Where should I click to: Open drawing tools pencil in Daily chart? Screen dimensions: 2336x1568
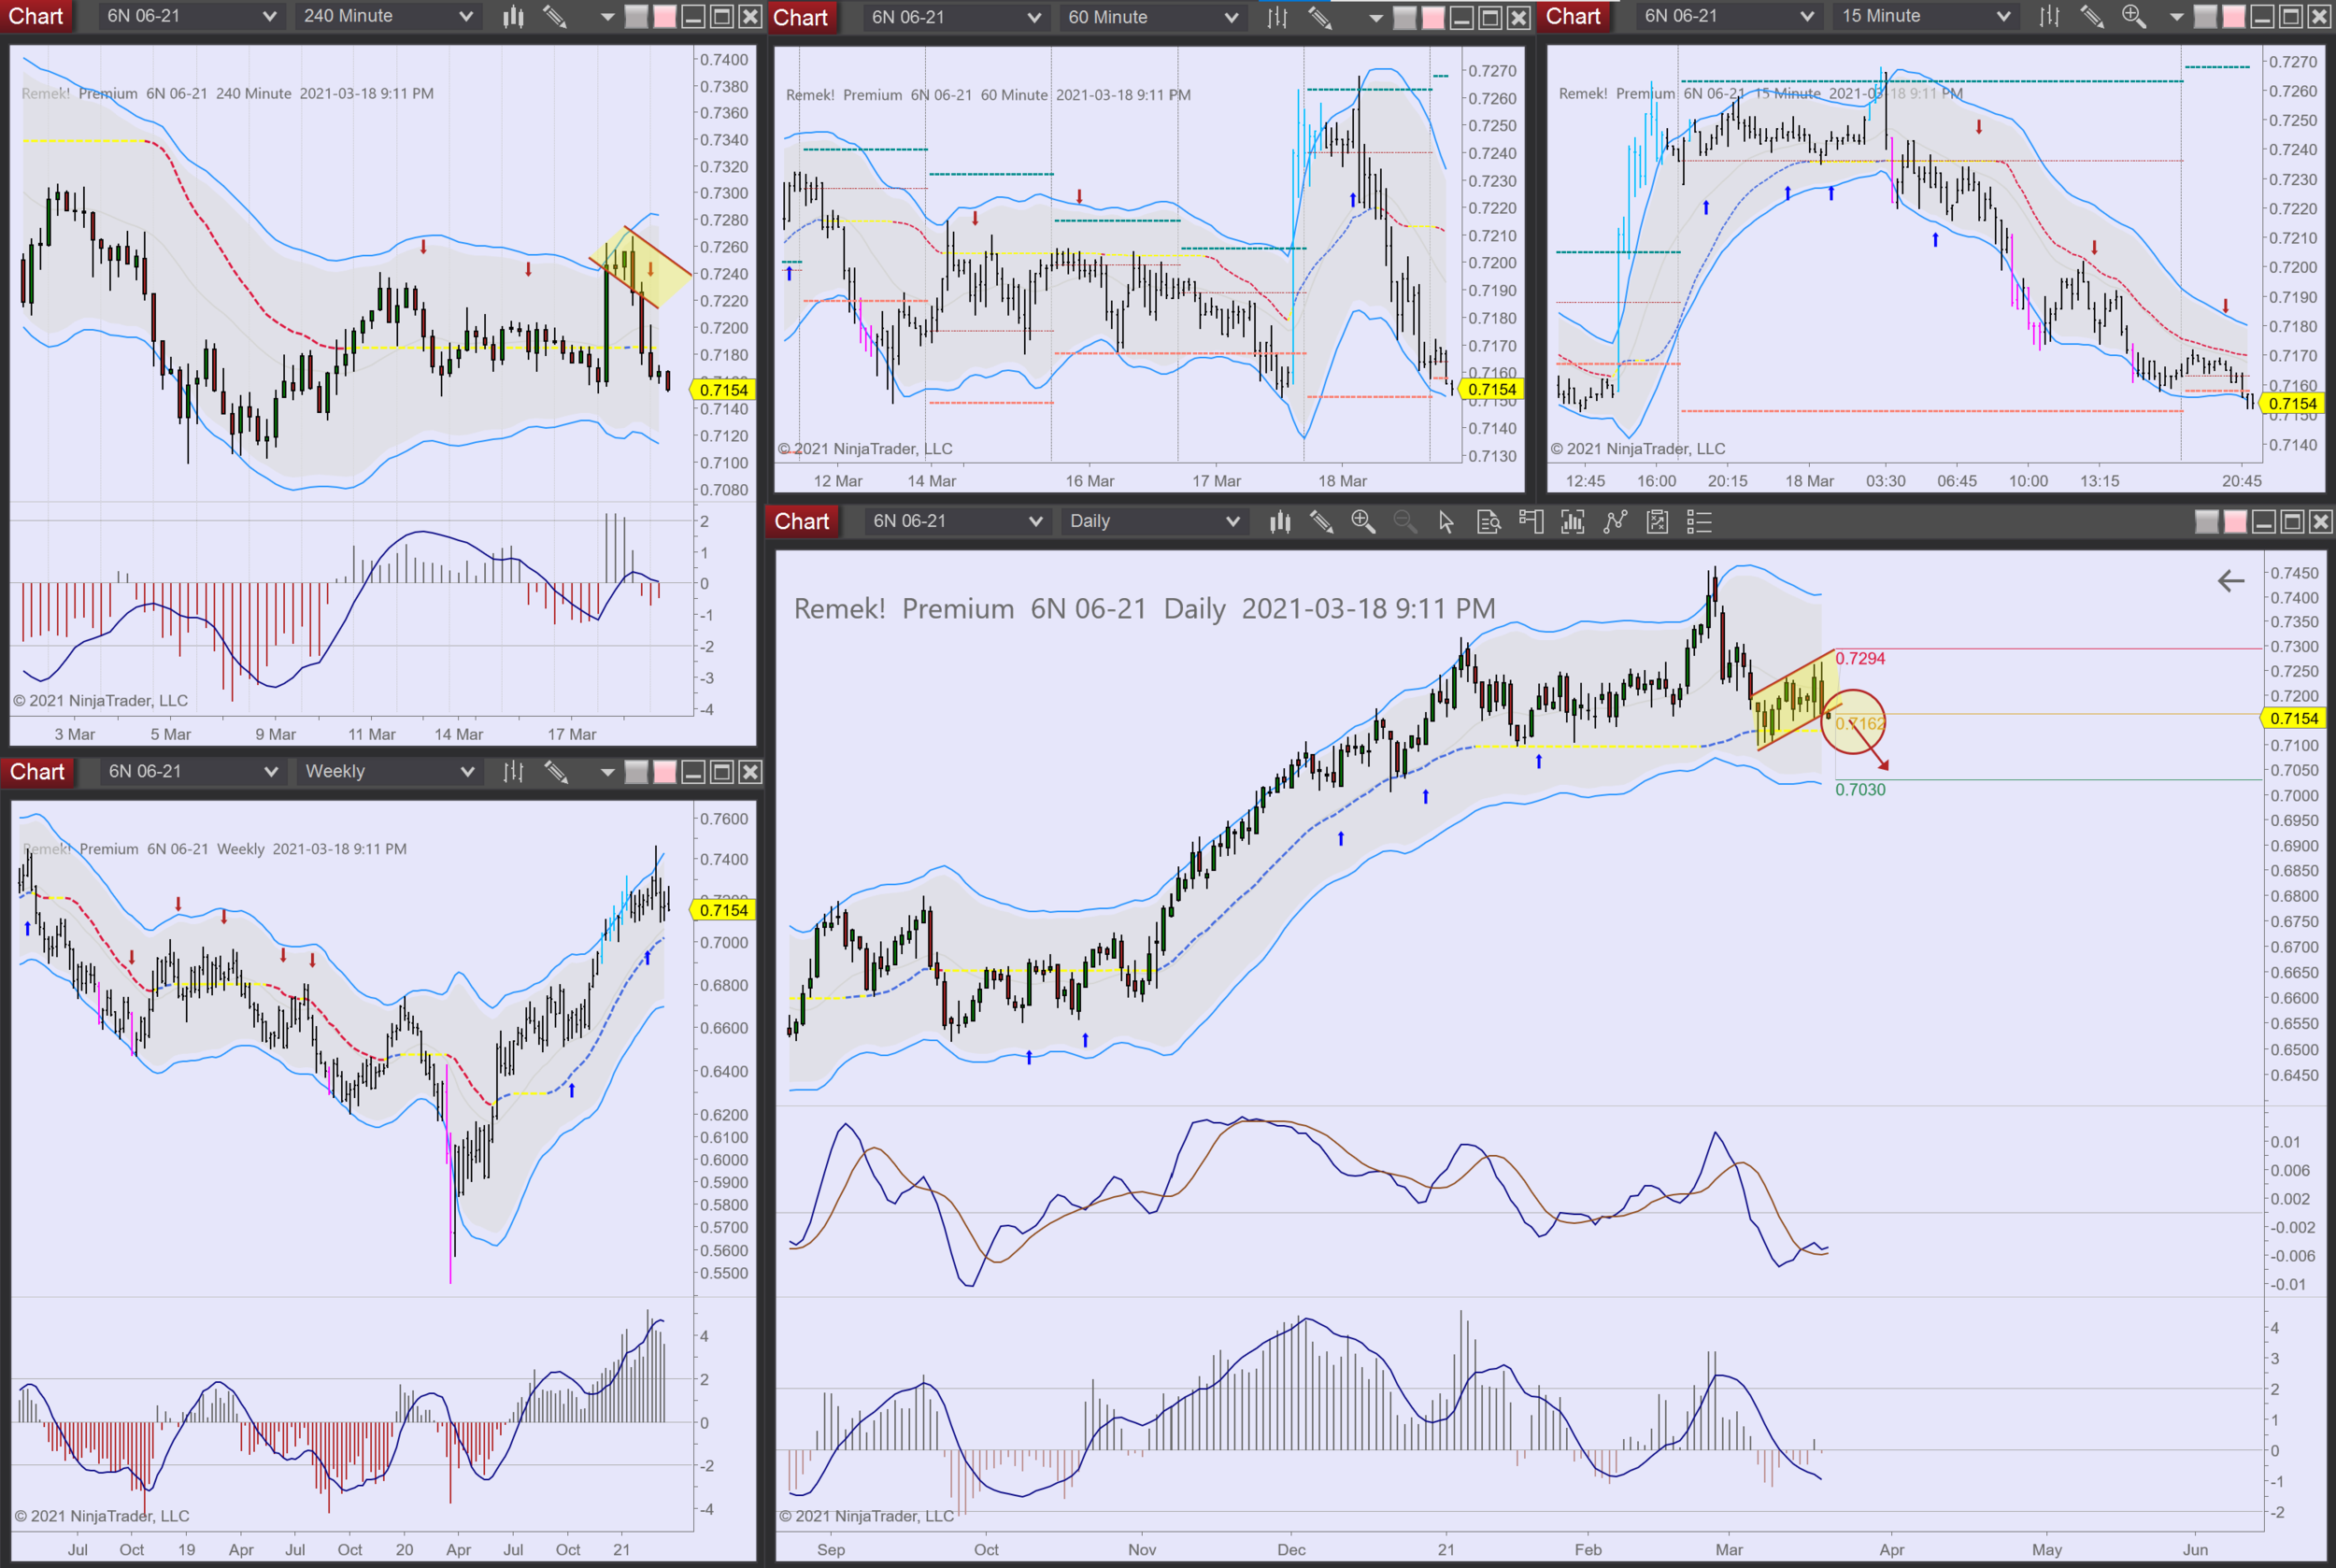coord(1321,521)
